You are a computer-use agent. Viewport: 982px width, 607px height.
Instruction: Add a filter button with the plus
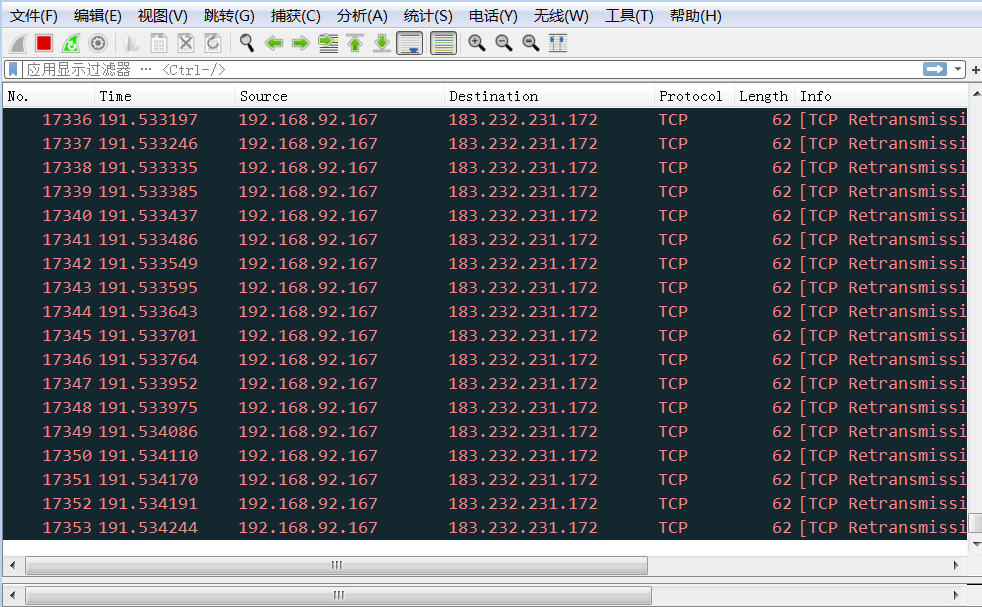(975, 70)
